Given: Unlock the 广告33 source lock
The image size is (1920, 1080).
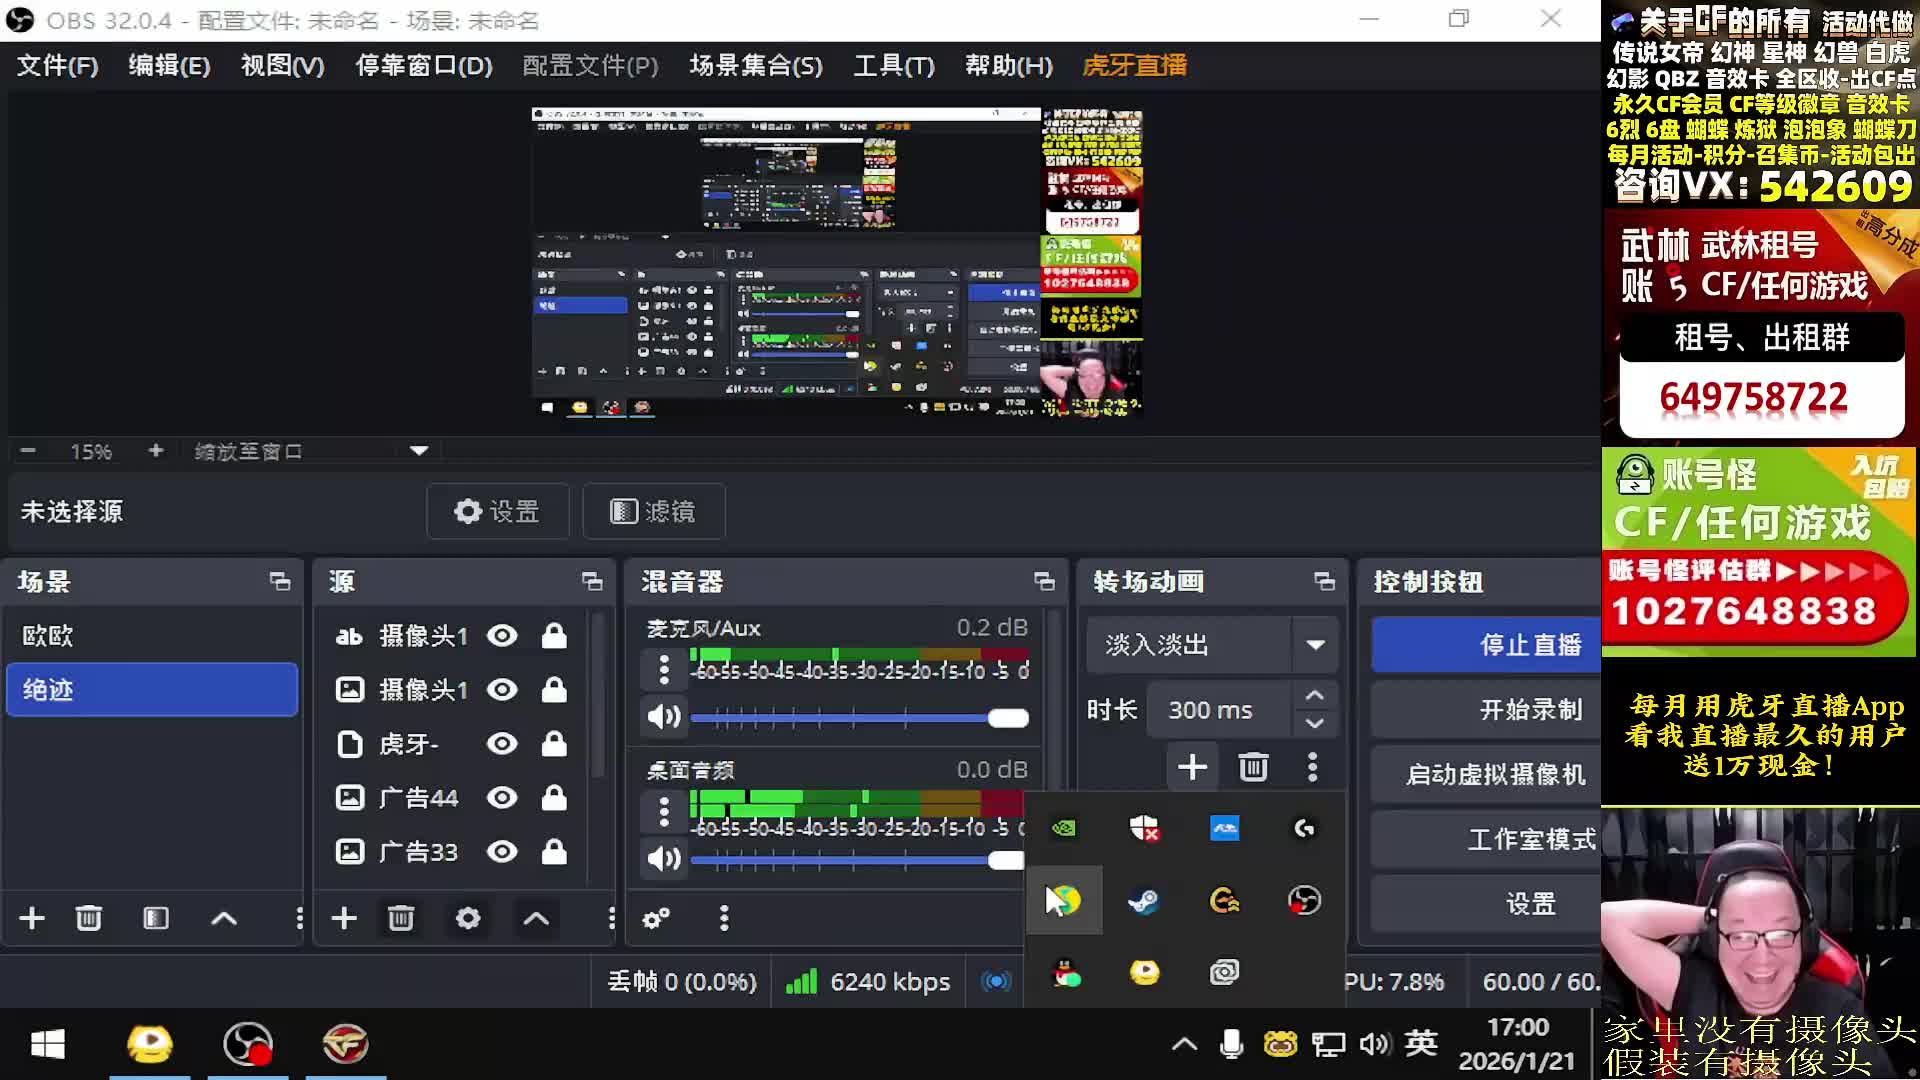Looking at the screenshot, I should [554, 852].
